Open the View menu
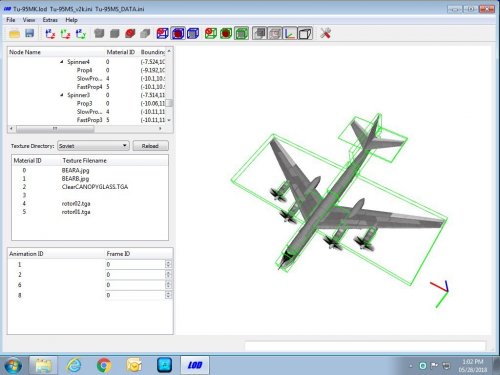The width and height of the screenshot is (500, 375). point(29,20)
